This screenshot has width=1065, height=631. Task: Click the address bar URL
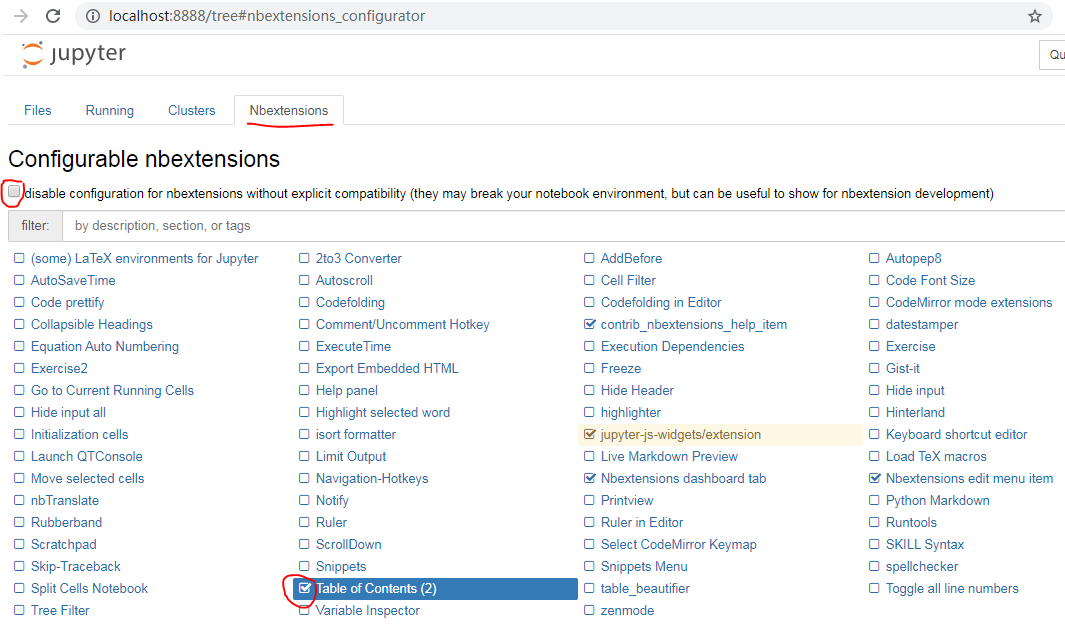pos(267,16)
